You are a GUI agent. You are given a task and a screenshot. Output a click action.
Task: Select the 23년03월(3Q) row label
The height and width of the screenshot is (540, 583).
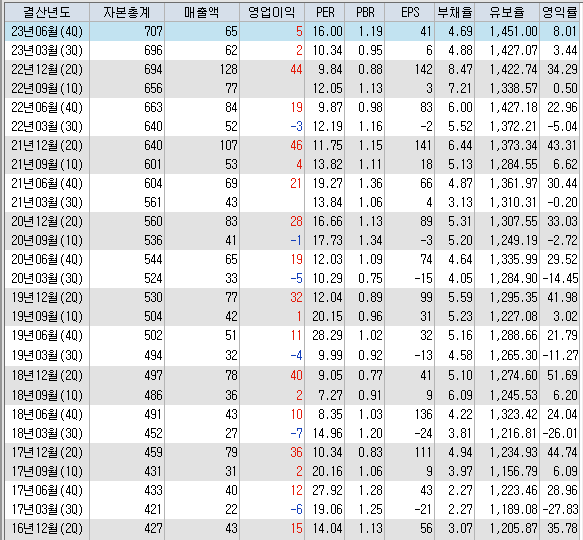tap(47, 50)
